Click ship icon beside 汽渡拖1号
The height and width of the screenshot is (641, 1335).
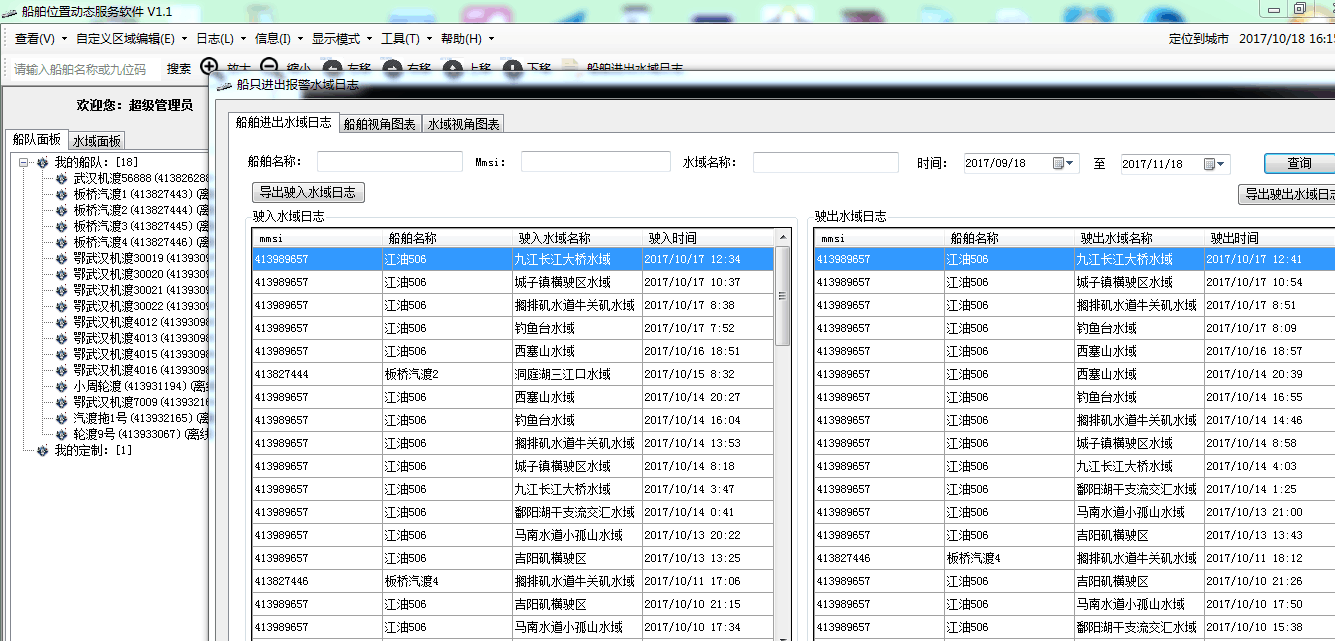pos(62,418)
